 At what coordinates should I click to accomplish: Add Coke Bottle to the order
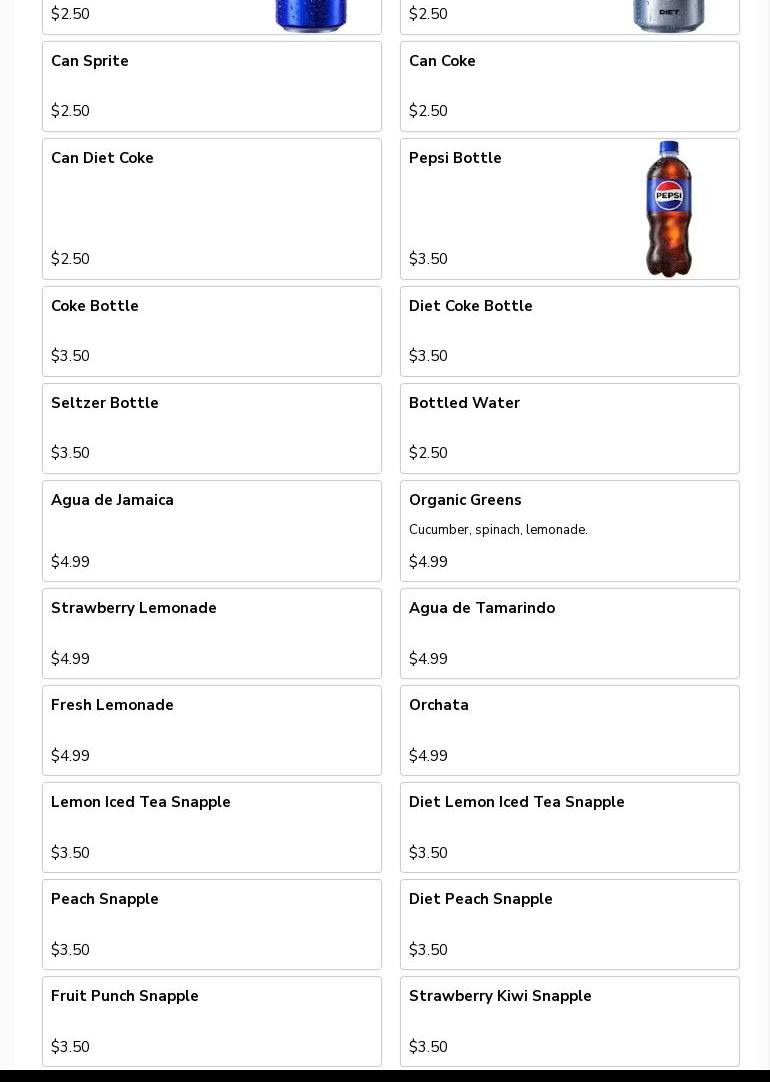[x=212, y=331]
